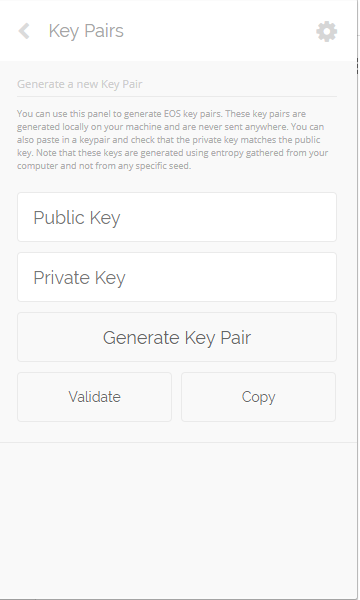
Task: Copy the generated key pair
Action: tap(259, 397)
